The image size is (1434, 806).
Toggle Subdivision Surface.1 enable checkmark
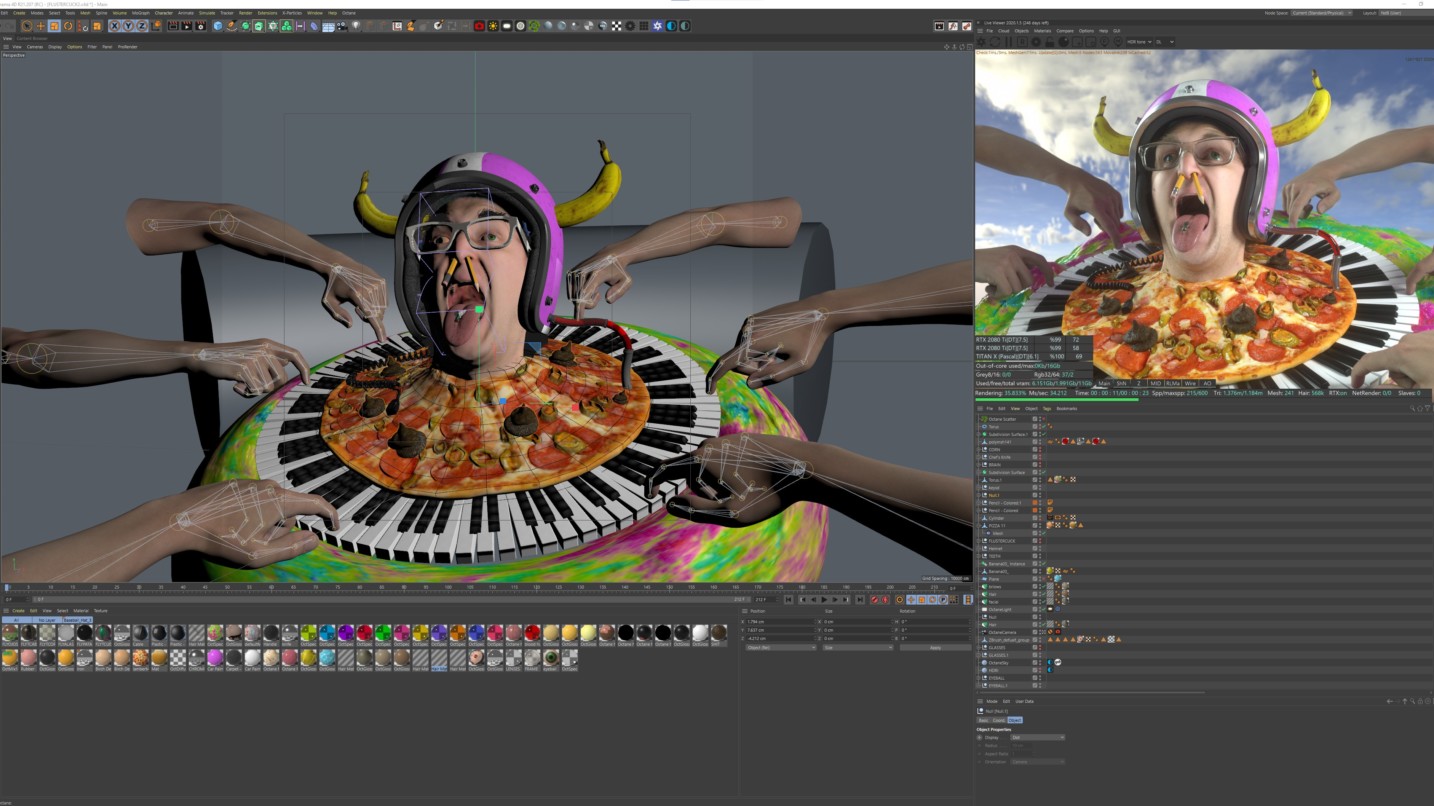[1044, 434]
